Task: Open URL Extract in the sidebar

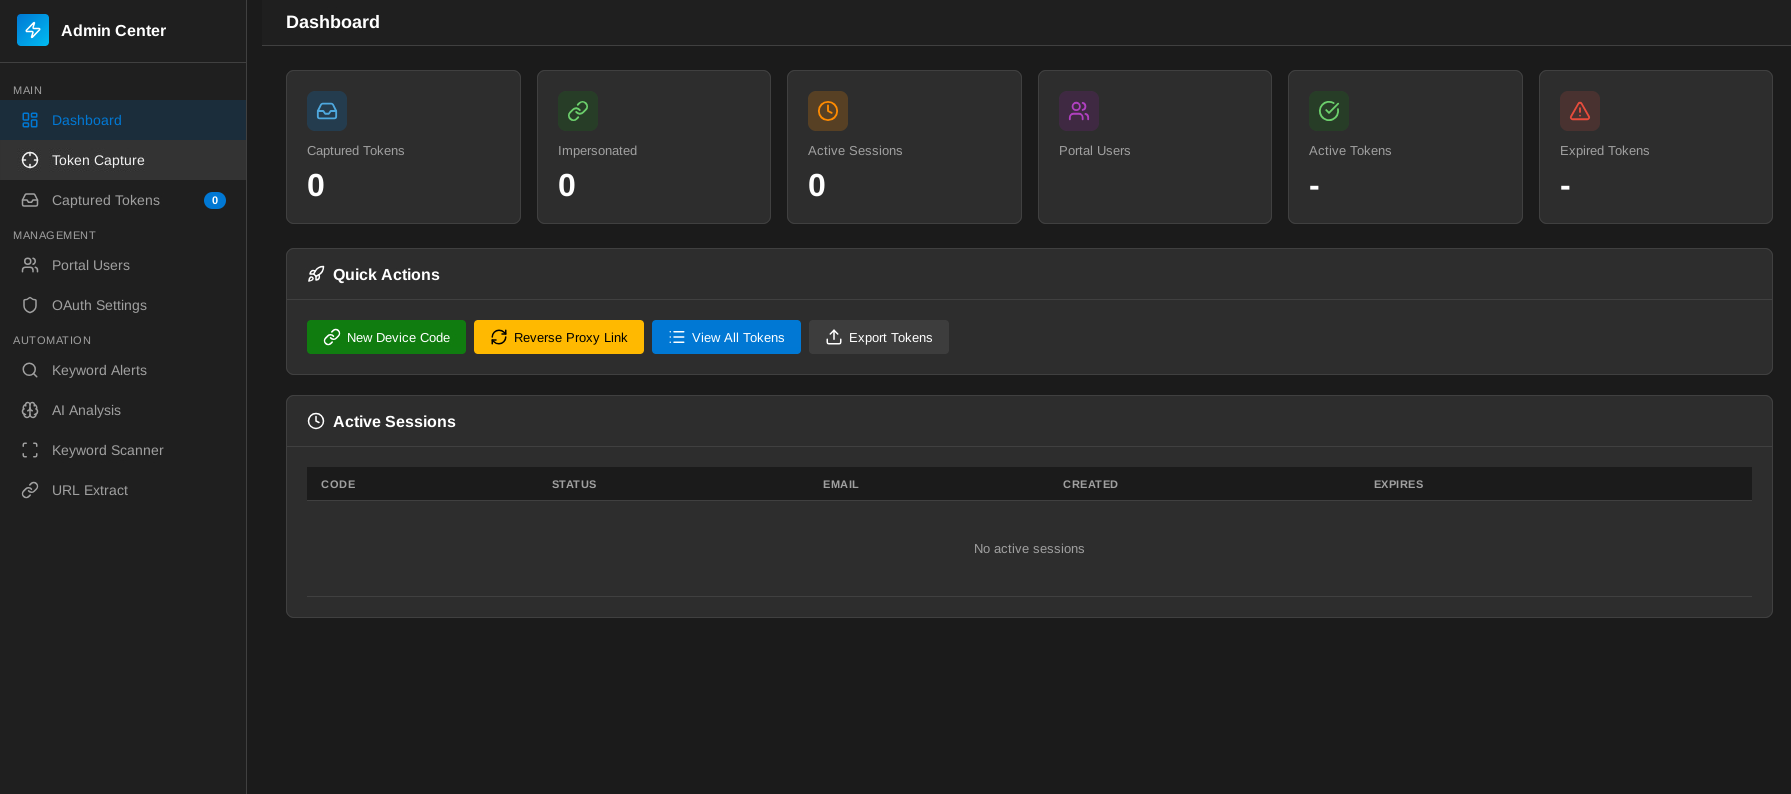Action: pyautogui.click(x=90, y=490)
